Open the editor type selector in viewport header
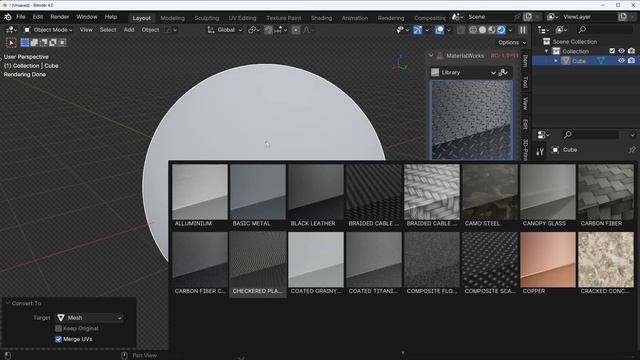 pos(11,30)
